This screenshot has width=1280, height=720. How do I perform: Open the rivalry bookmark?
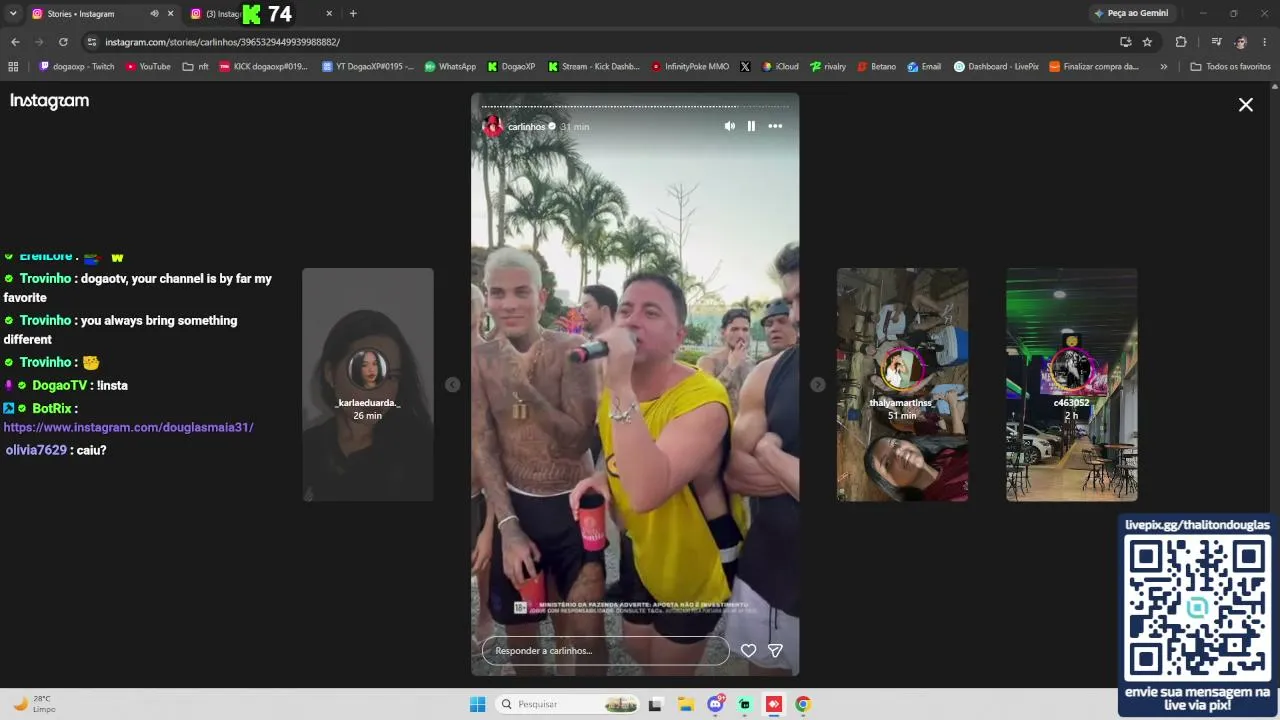[828, 67]
